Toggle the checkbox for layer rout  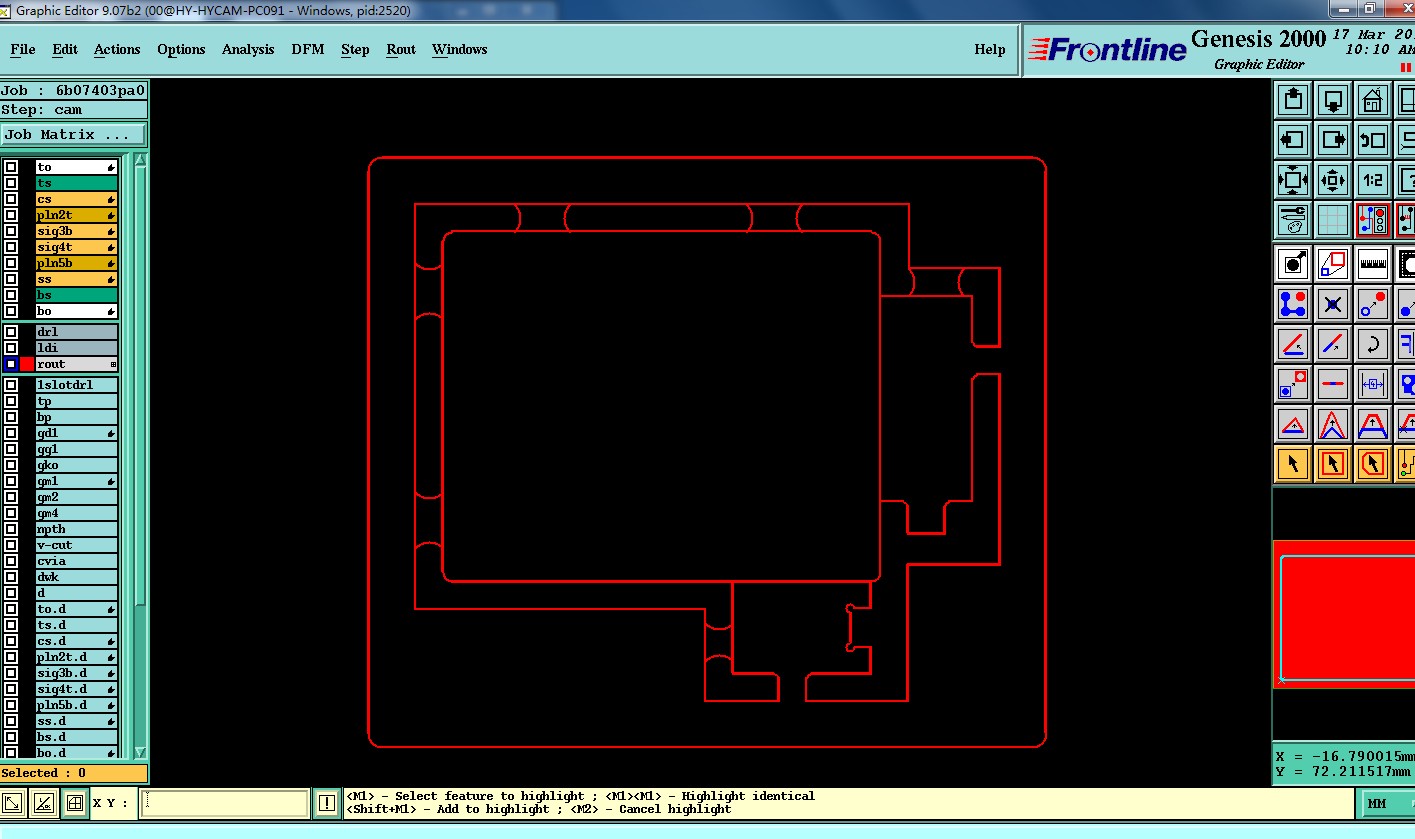[11, 364]
